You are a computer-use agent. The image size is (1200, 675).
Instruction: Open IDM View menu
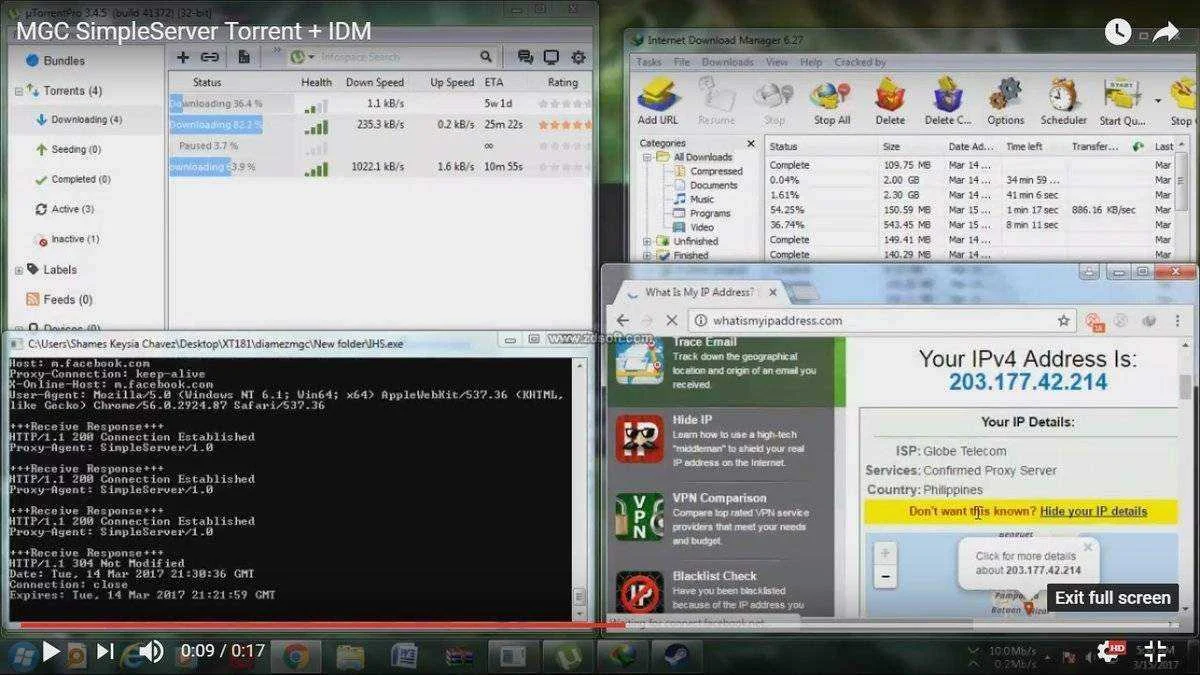point(777,62)
